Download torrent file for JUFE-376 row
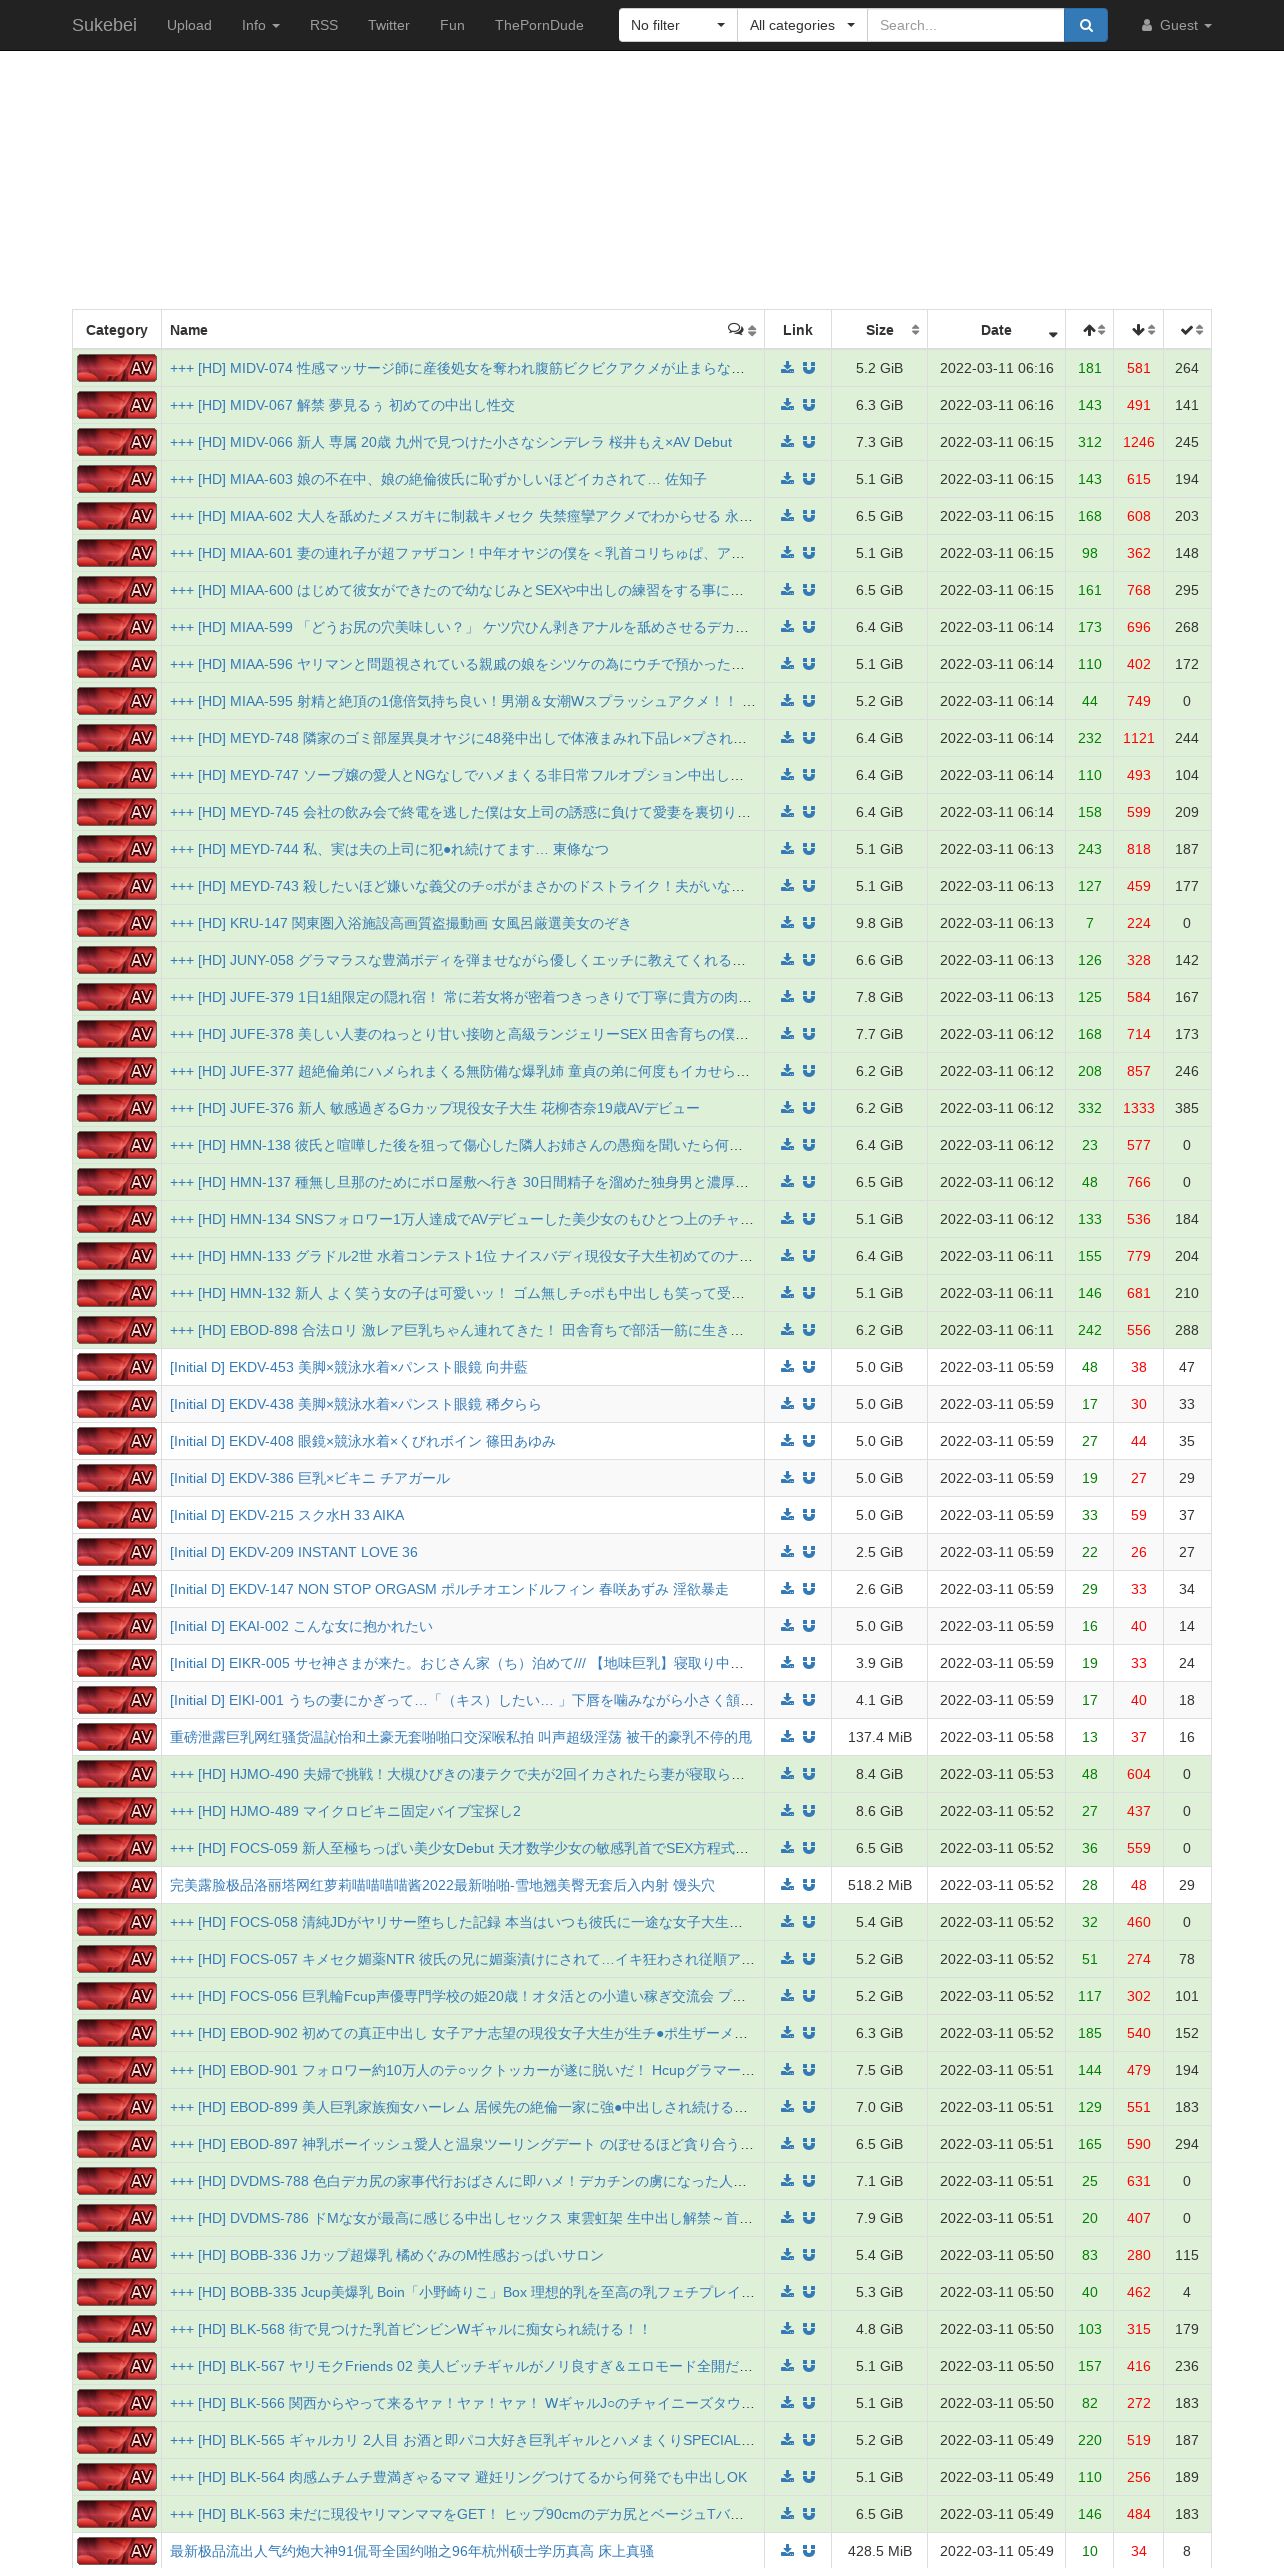Image resolution: width=1284 pixels, height=2568 pixels. click(x=787, y=1108)
